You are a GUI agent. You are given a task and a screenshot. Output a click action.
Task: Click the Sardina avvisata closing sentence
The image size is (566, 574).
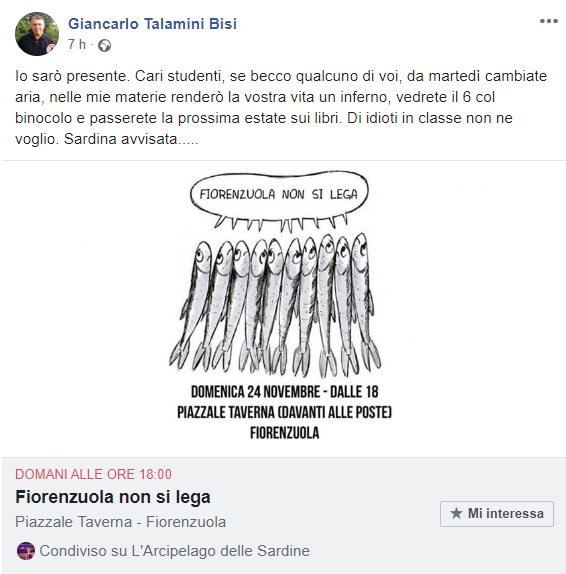(131, 139)
